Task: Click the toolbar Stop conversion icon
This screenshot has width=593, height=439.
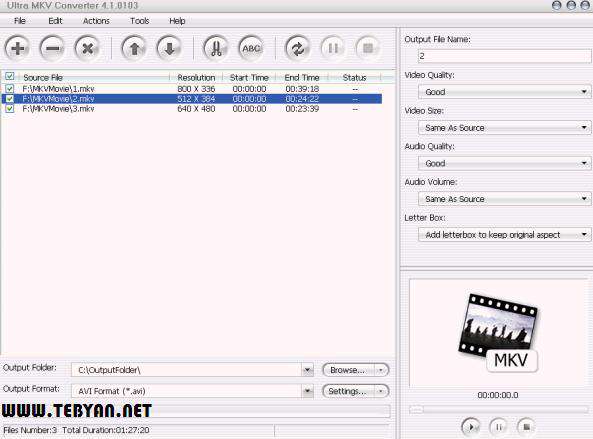Action: point(368,48)
